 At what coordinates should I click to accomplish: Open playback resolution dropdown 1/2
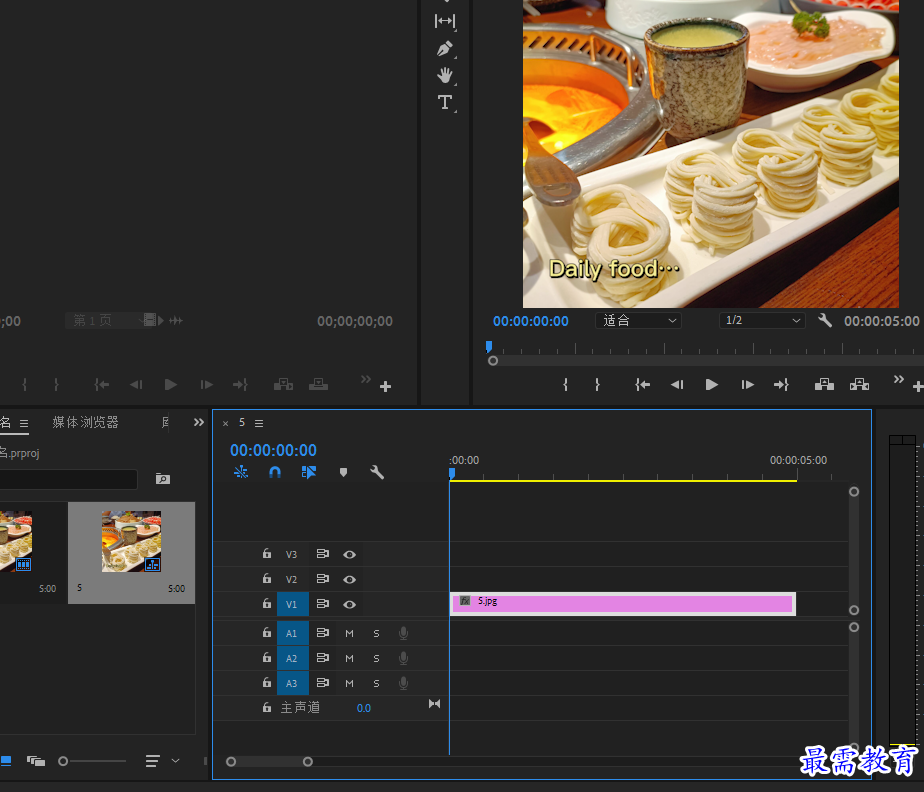click(762, 321)
